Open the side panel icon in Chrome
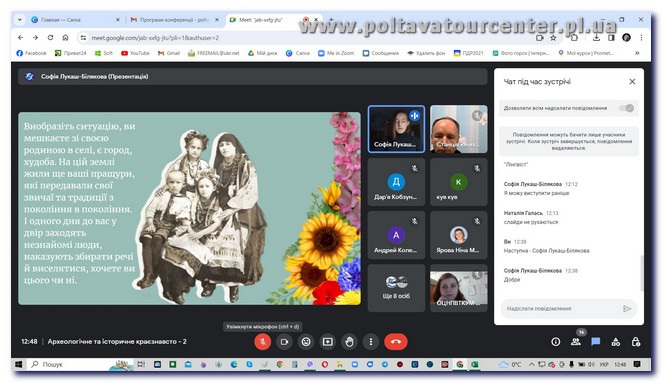Screen dimensions: 663x383 (611, 38)
